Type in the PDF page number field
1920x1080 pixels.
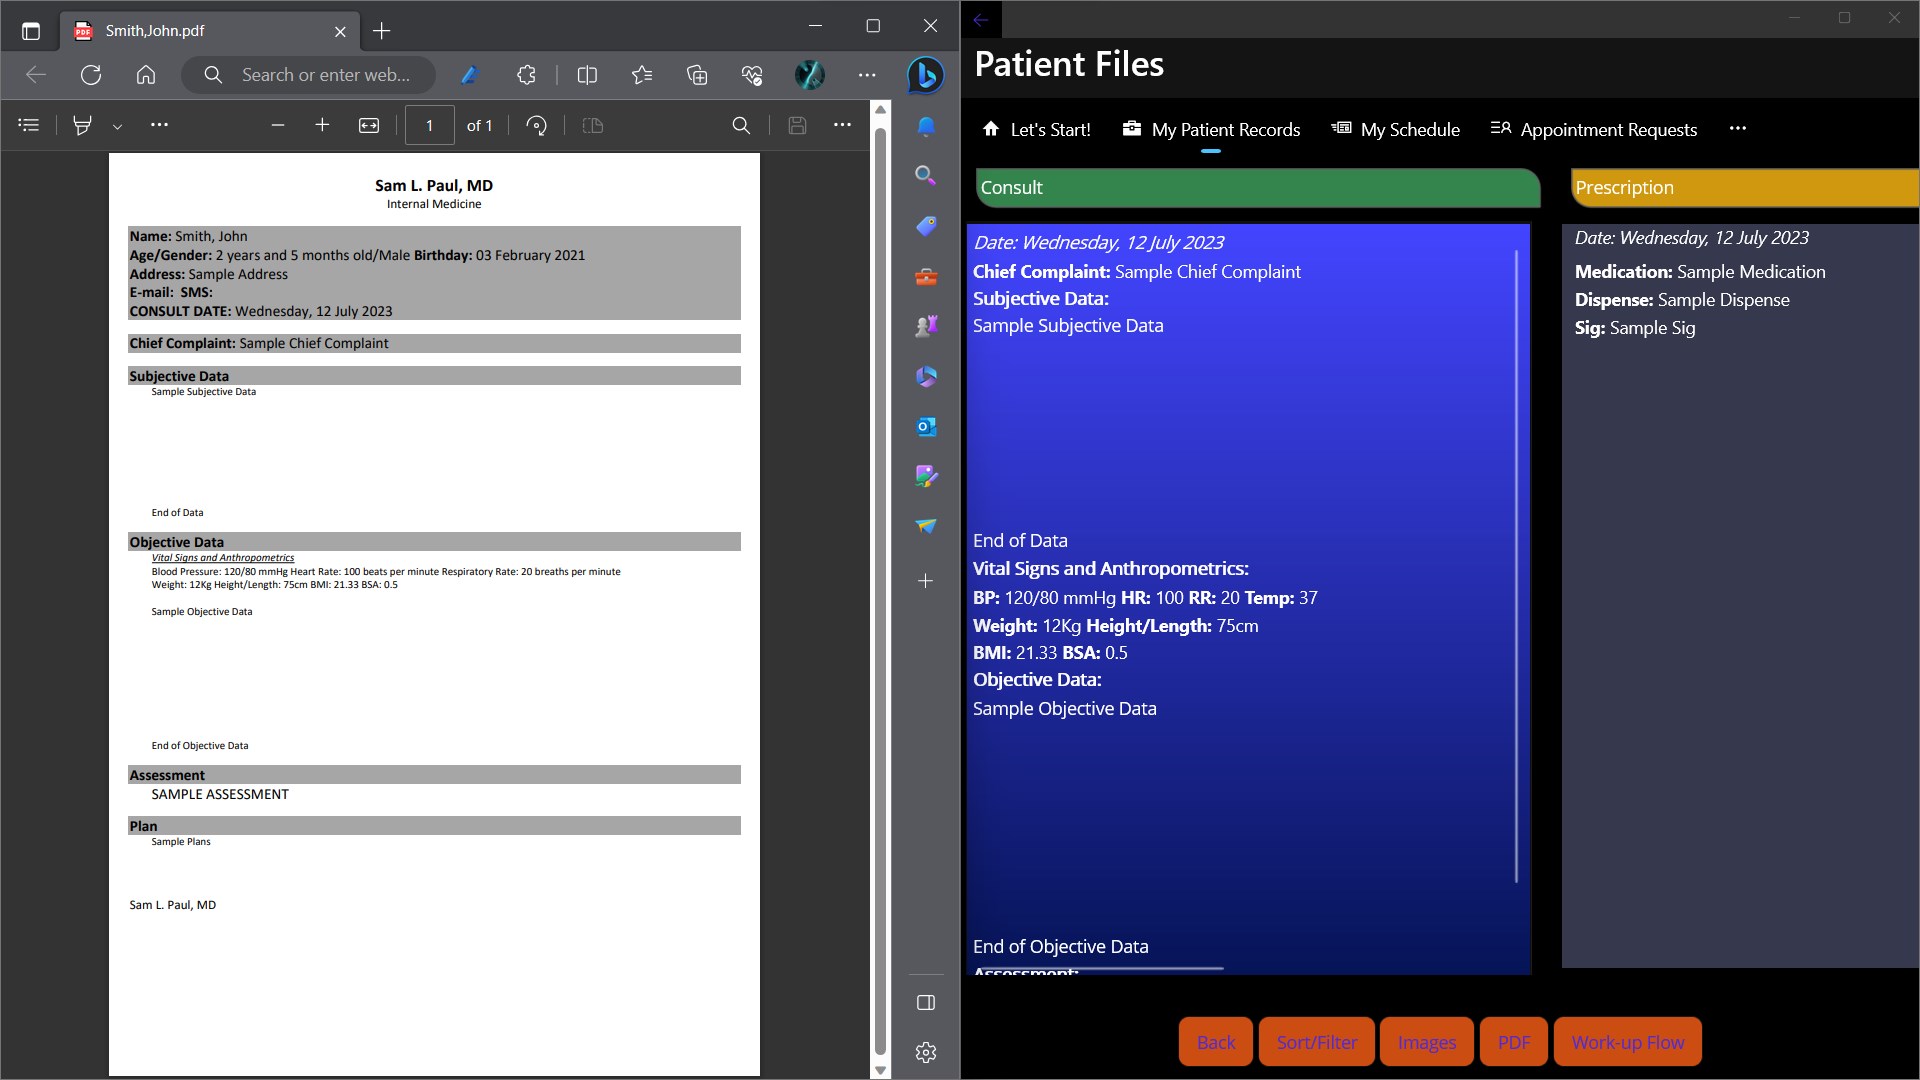click(x=429, y=125)
